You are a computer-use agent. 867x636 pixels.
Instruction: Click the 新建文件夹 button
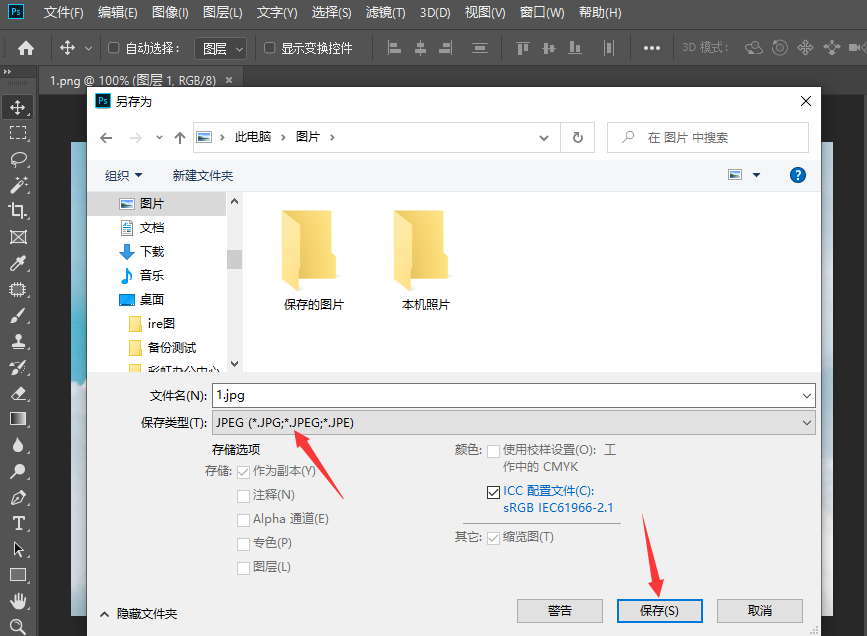(203, 174)
